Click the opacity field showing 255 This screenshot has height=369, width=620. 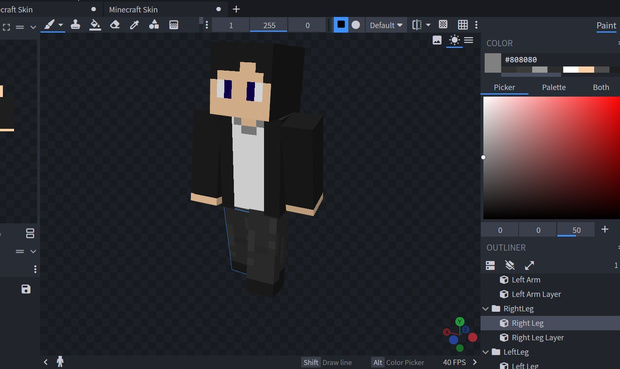pyautogui.click(x=269, y=25)
